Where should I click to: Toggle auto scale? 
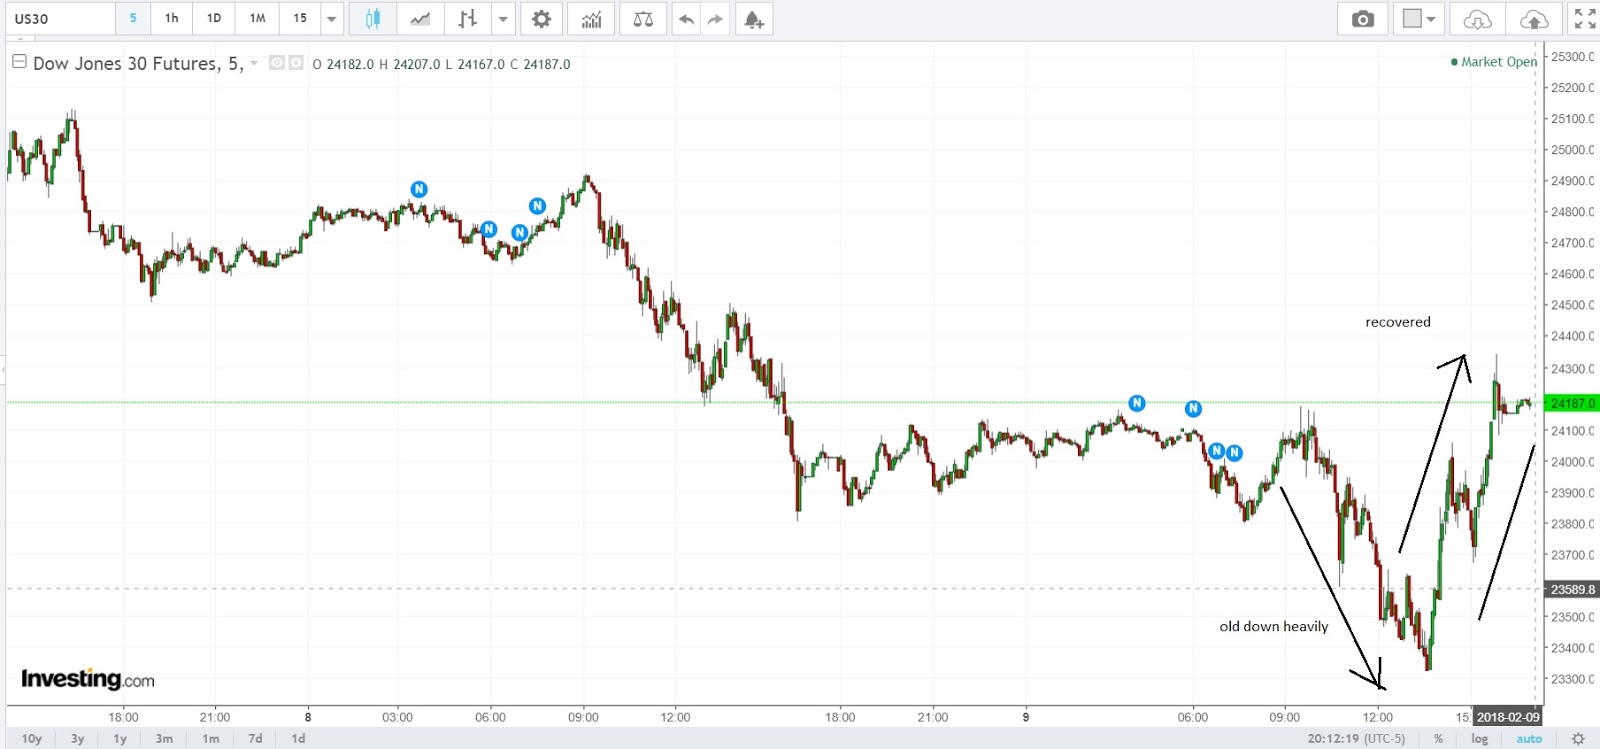[x=1529, y=739]
